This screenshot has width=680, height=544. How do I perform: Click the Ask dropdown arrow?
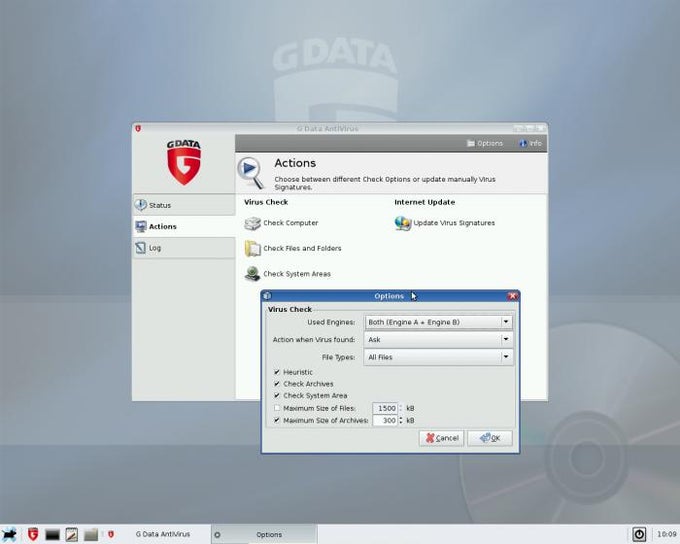pos(506,340)
